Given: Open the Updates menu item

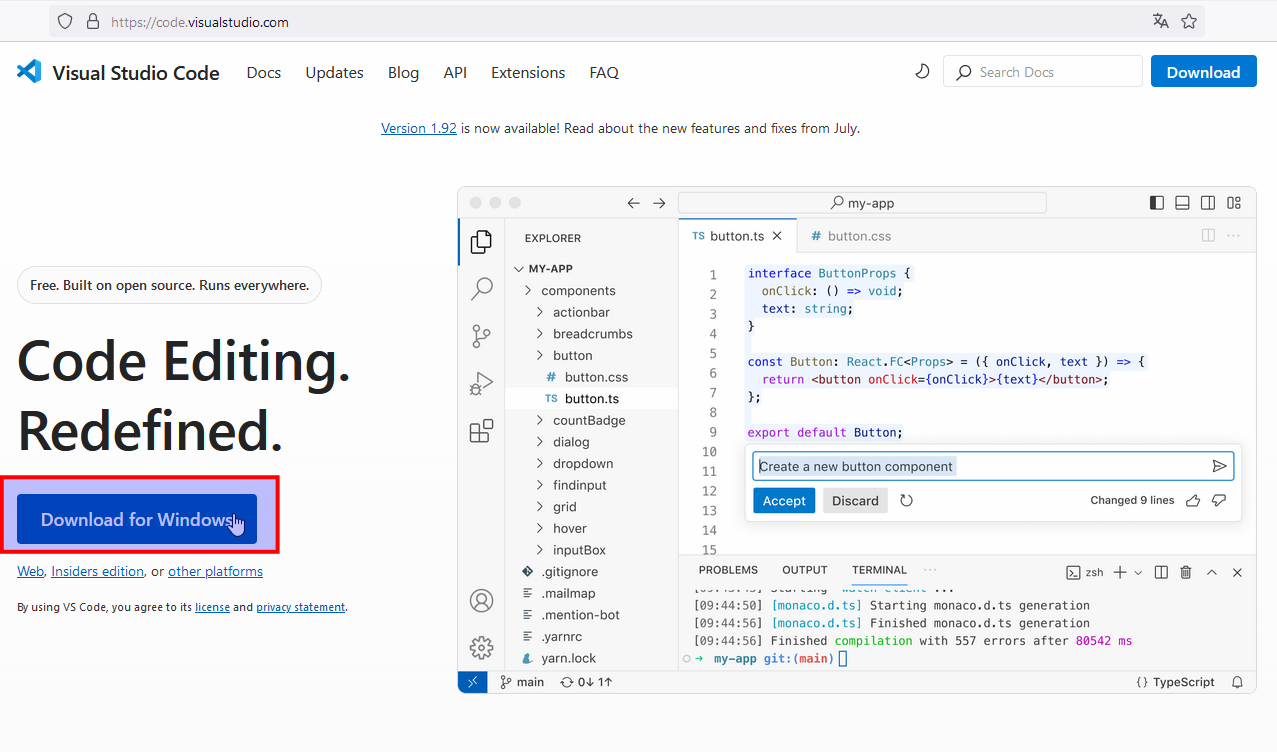Looking at the screenshot, I should [x=334, y=72].
